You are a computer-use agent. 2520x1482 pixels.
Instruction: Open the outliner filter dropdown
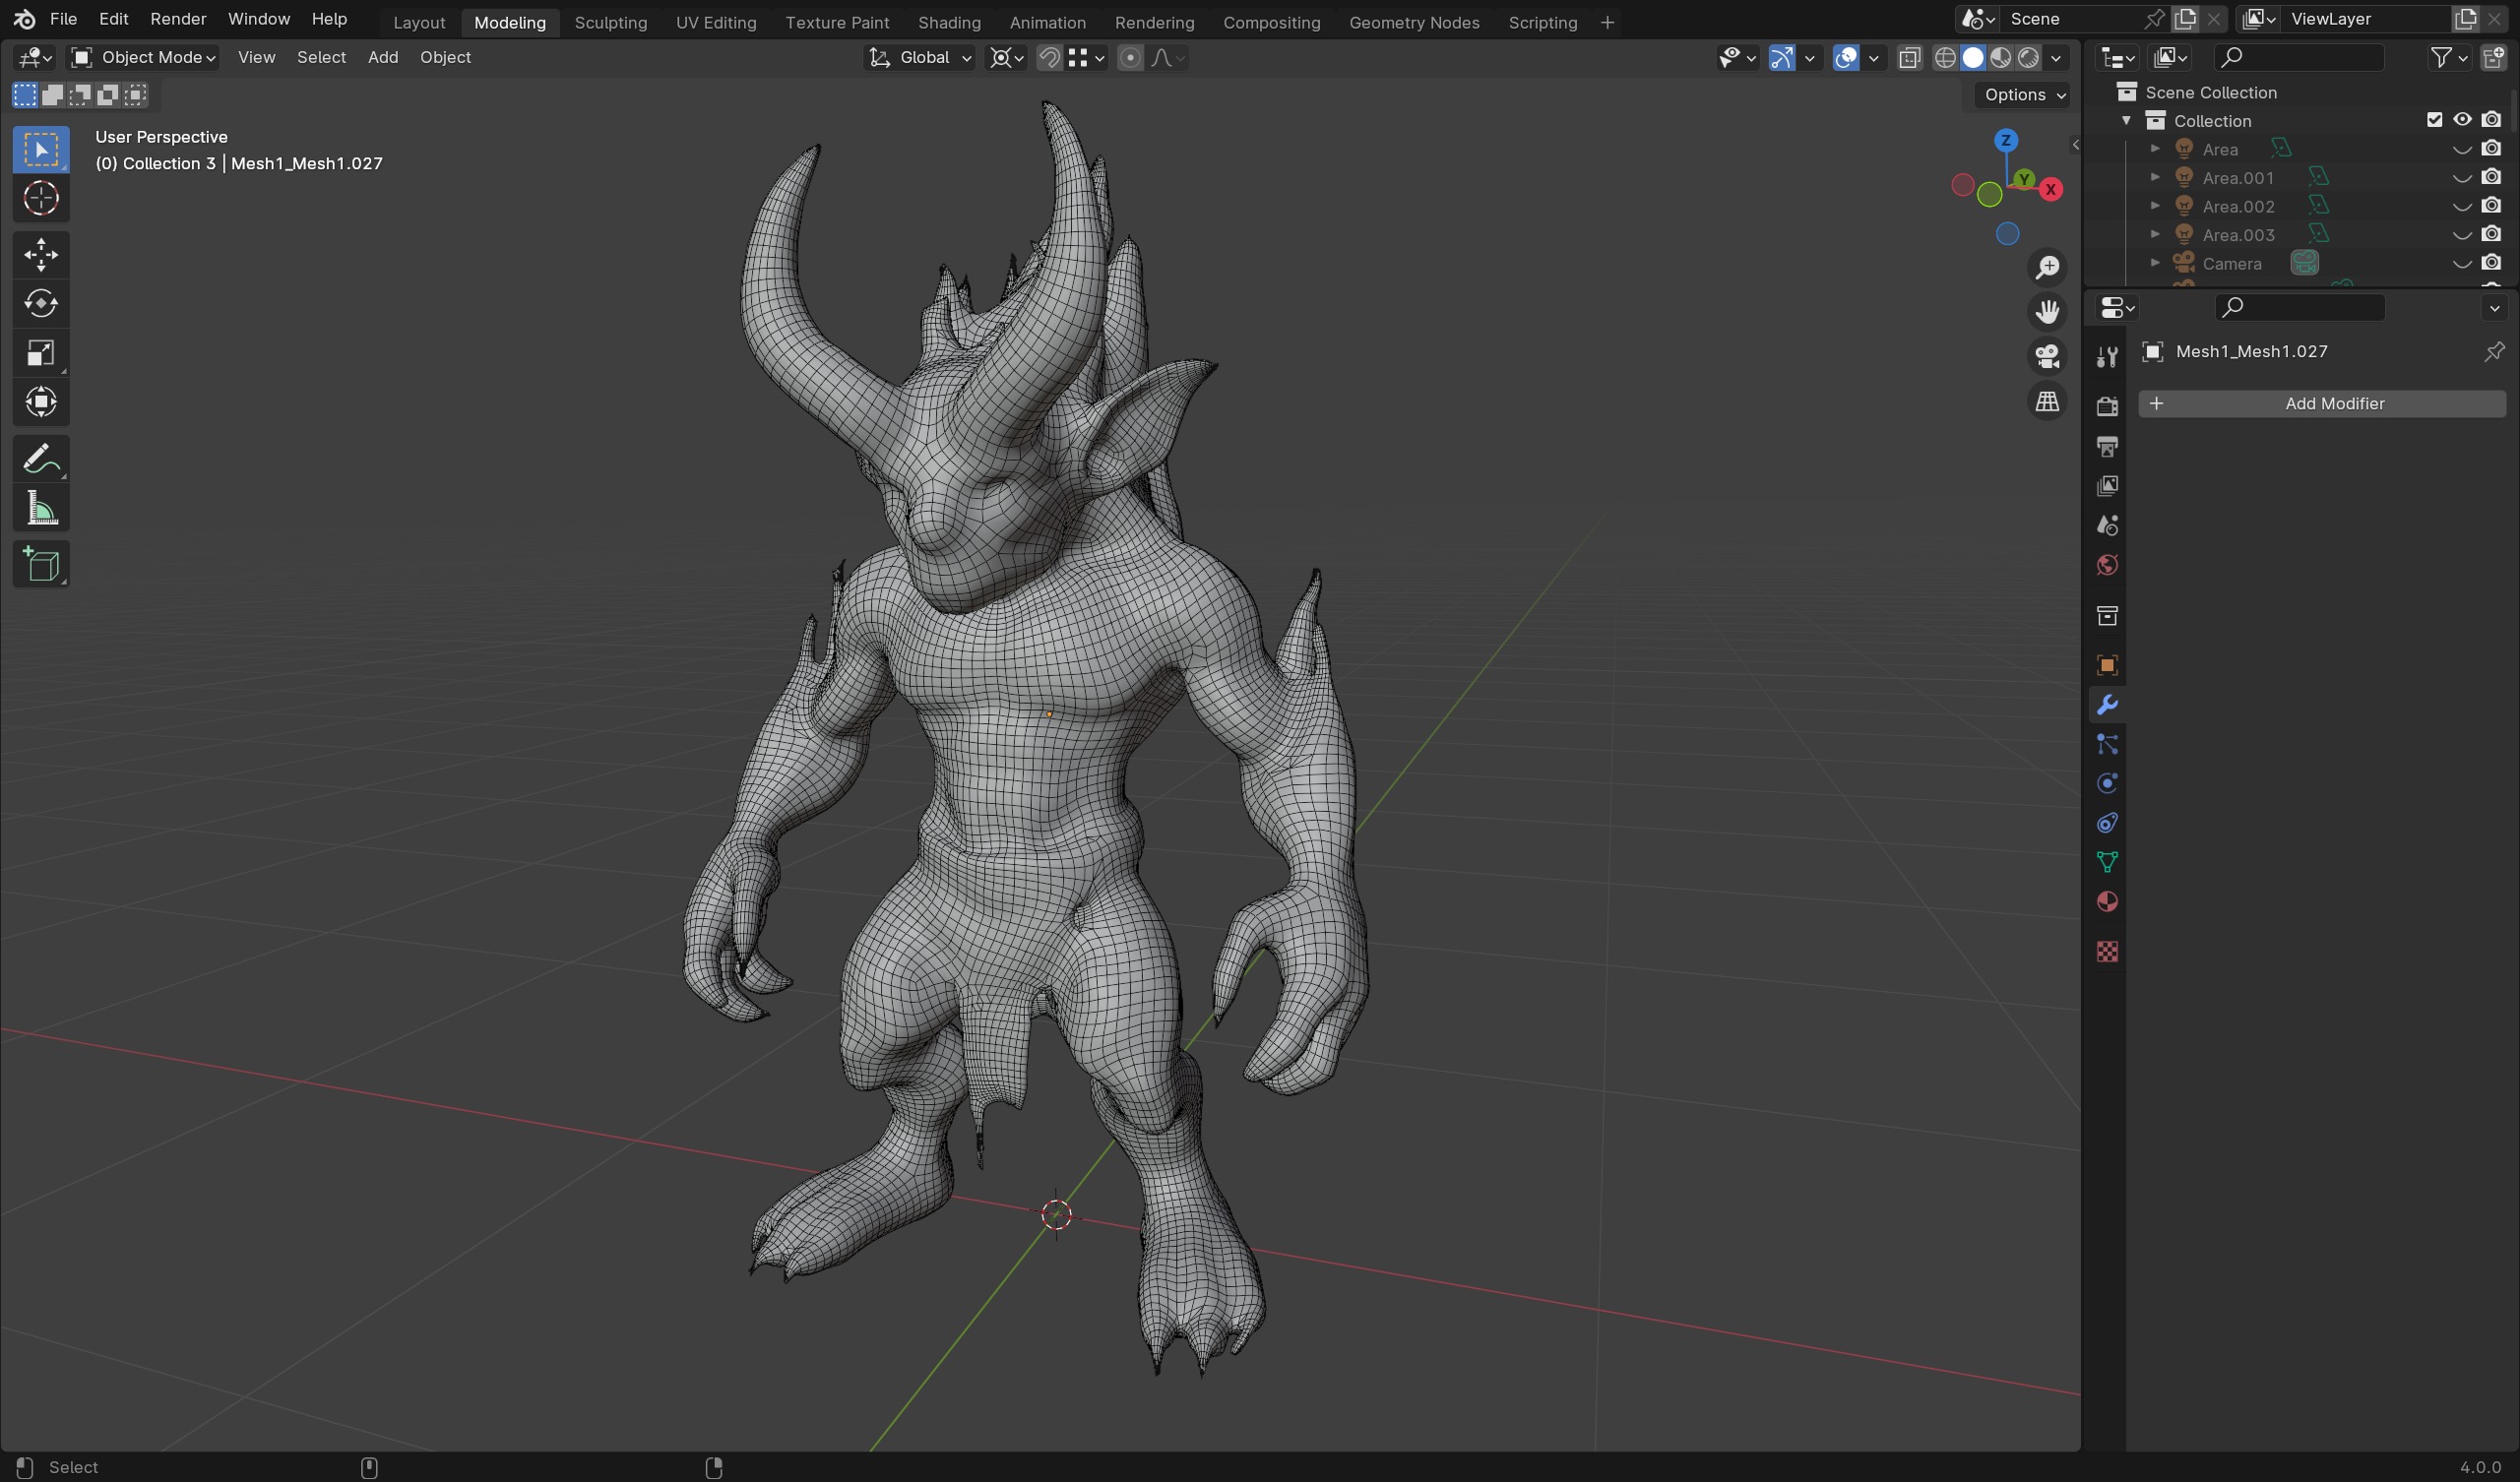click(x=2448, y=57)
